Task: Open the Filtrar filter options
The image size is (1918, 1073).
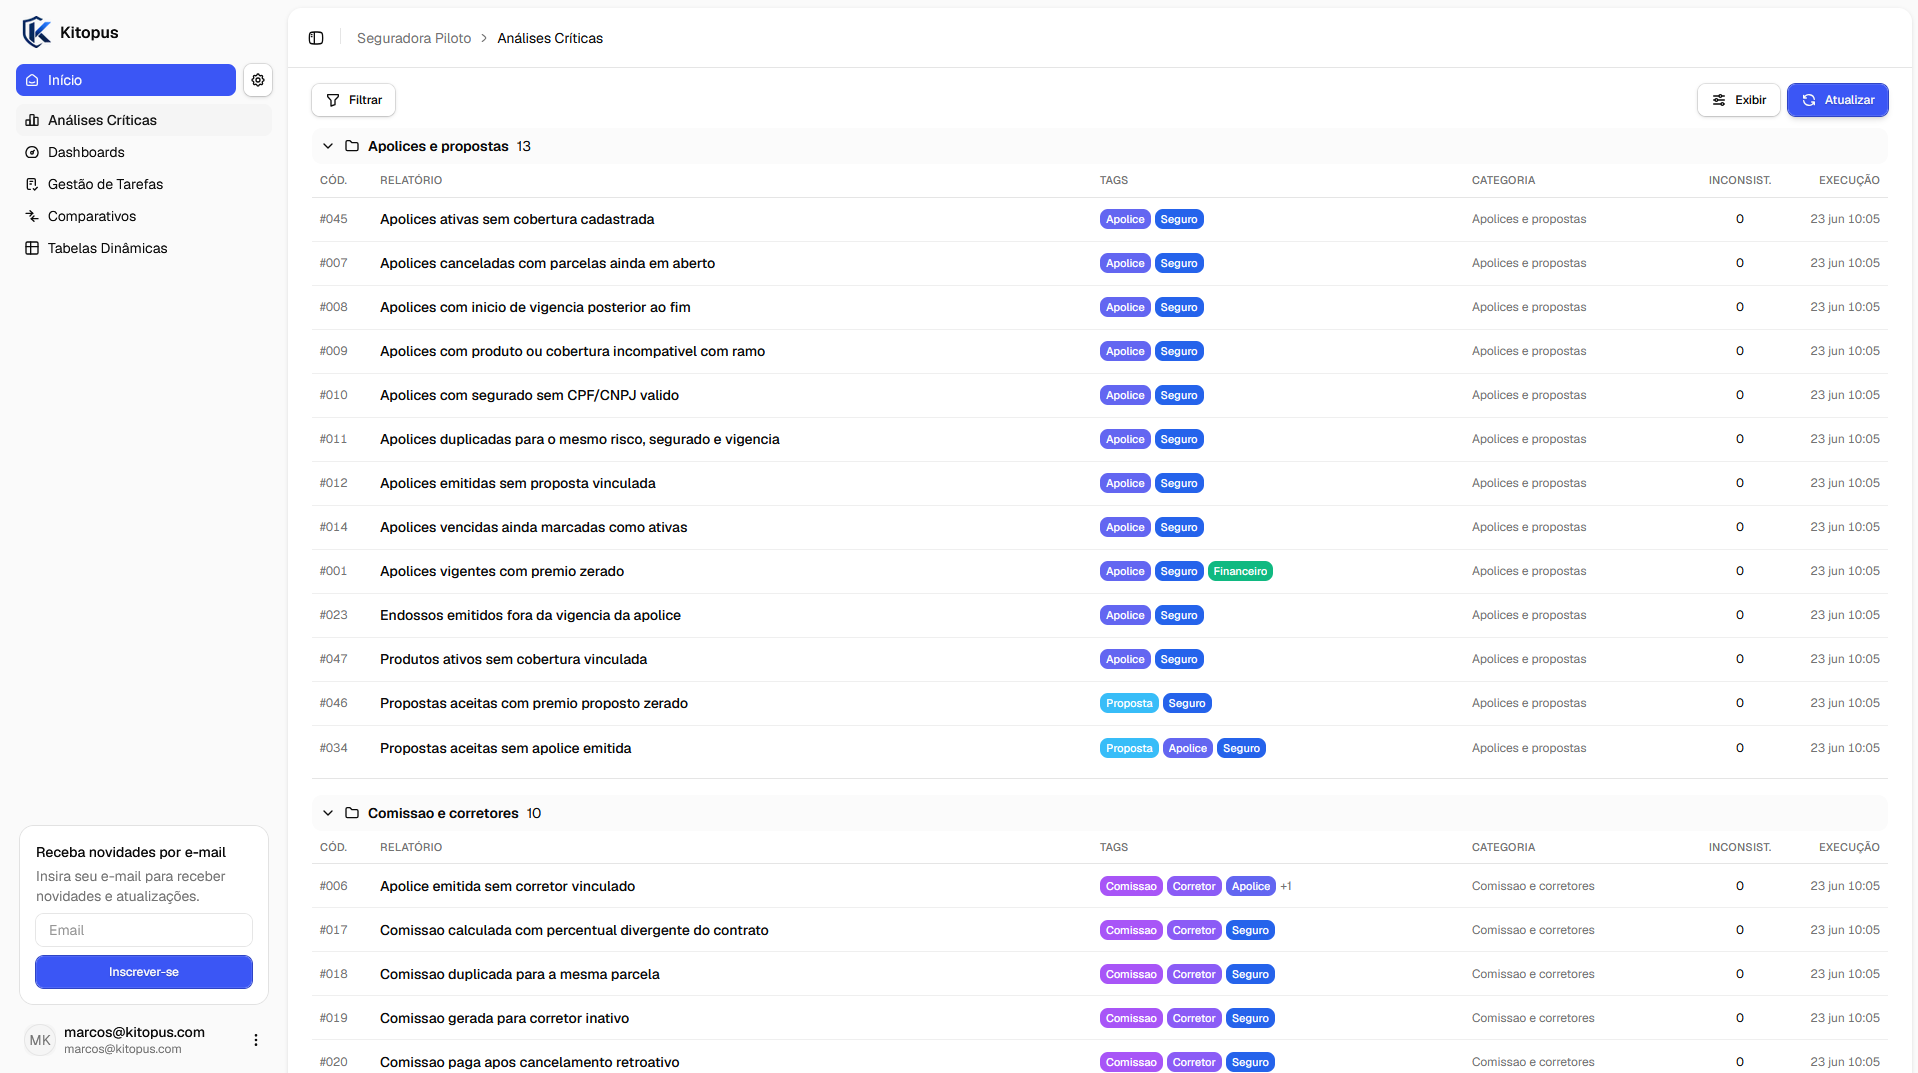Action: (x=354, y=100)
